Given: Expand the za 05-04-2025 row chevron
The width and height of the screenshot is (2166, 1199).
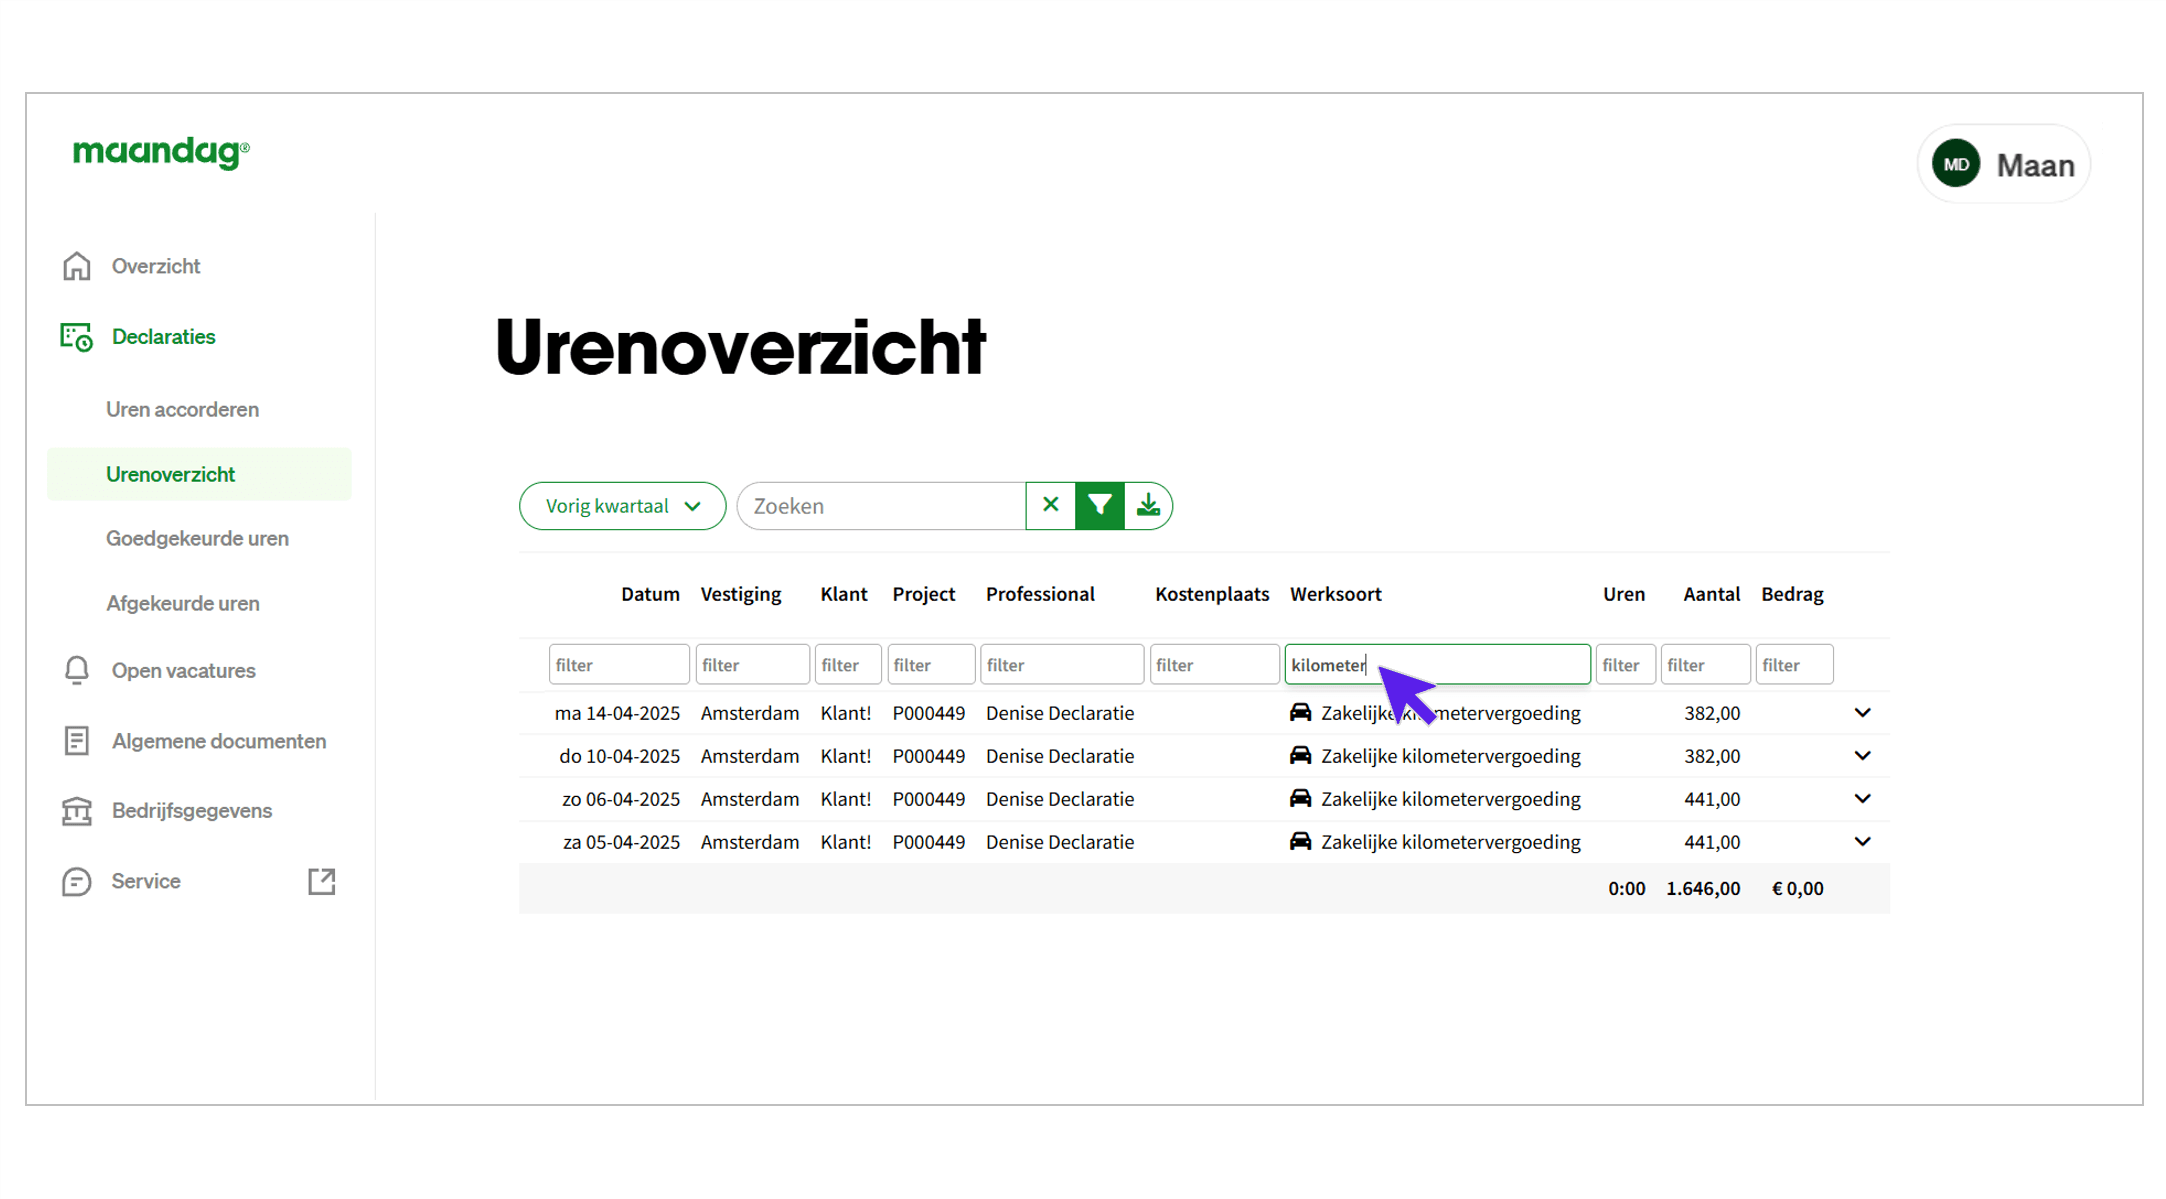Looking at the screenshot, I should pos(1862,841).
